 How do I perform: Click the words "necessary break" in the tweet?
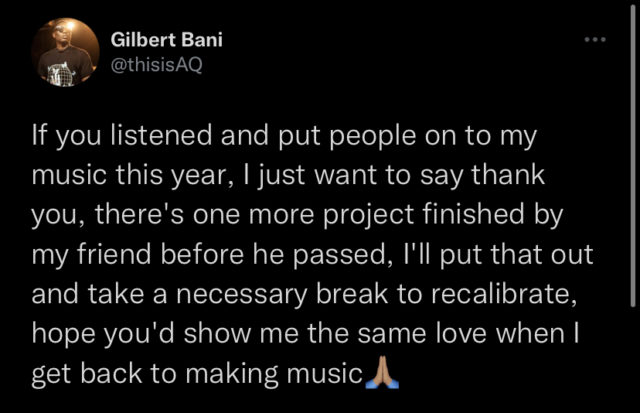coord(282,294)
